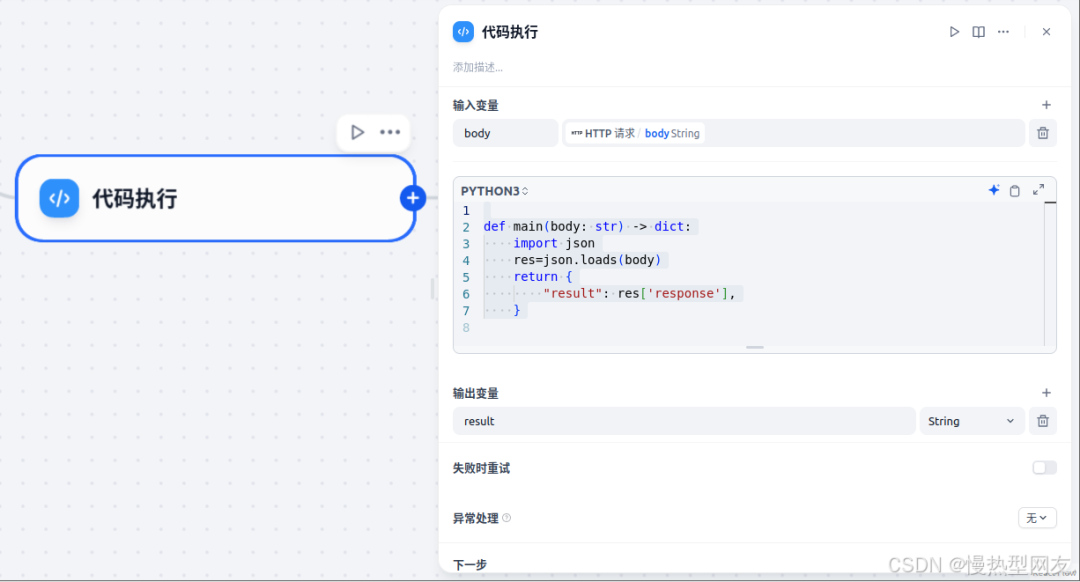1080x582 pixels.
Task: Copy the code using the clipboard icon
Action: coord(1015,190)
